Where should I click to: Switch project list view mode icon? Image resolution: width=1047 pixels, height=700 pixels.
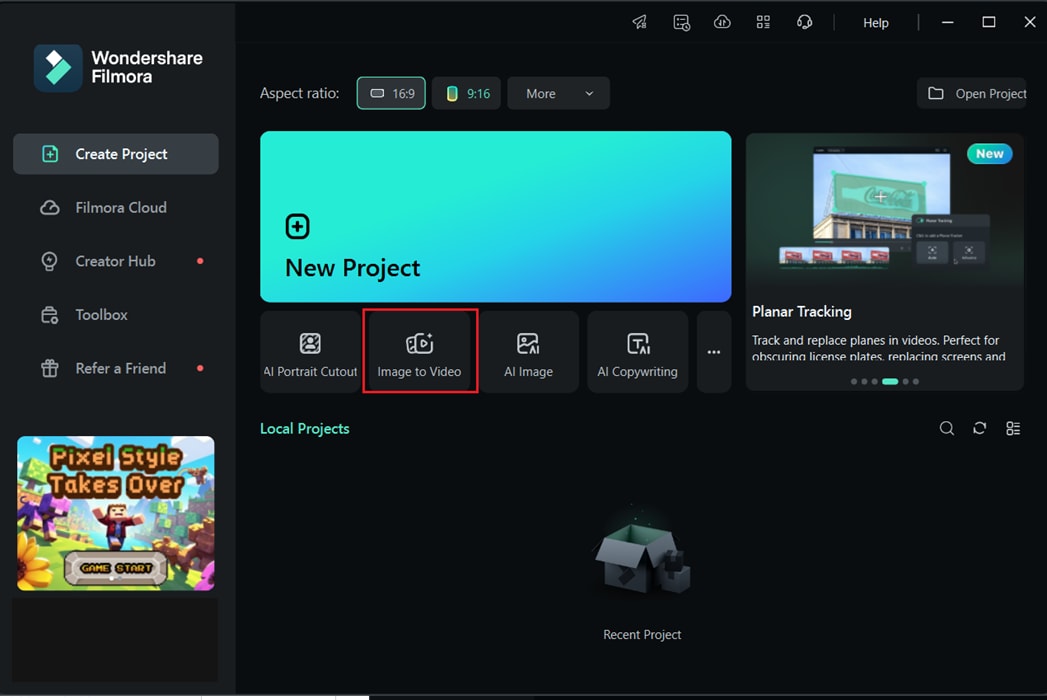[1013, 428]
